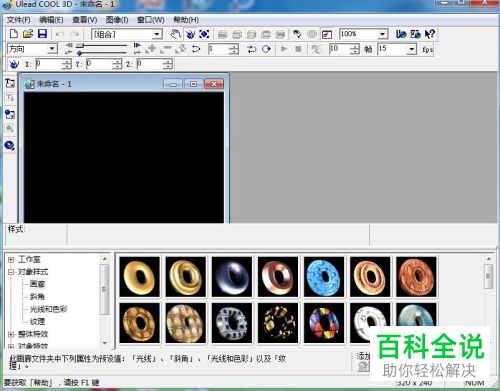500x391 pixels.
Task: Collapse the 对象样式 tree node
Action: click(x=11, y=272)
